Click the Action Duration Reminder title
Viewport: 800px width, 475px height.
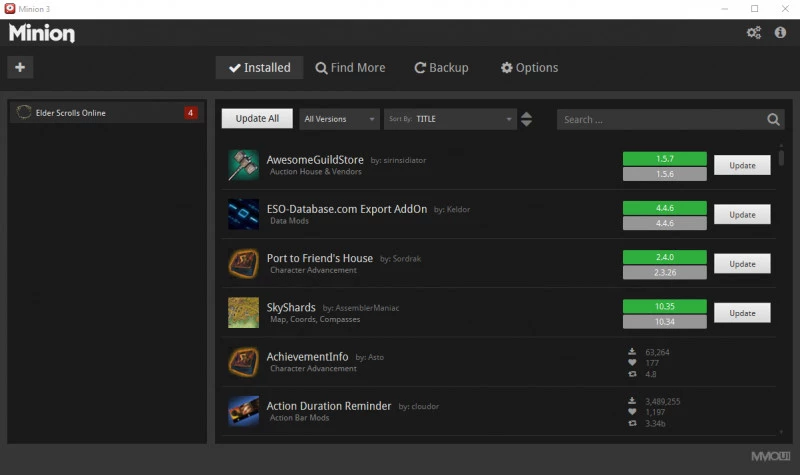pyautogui.click(x=329, y=406)
